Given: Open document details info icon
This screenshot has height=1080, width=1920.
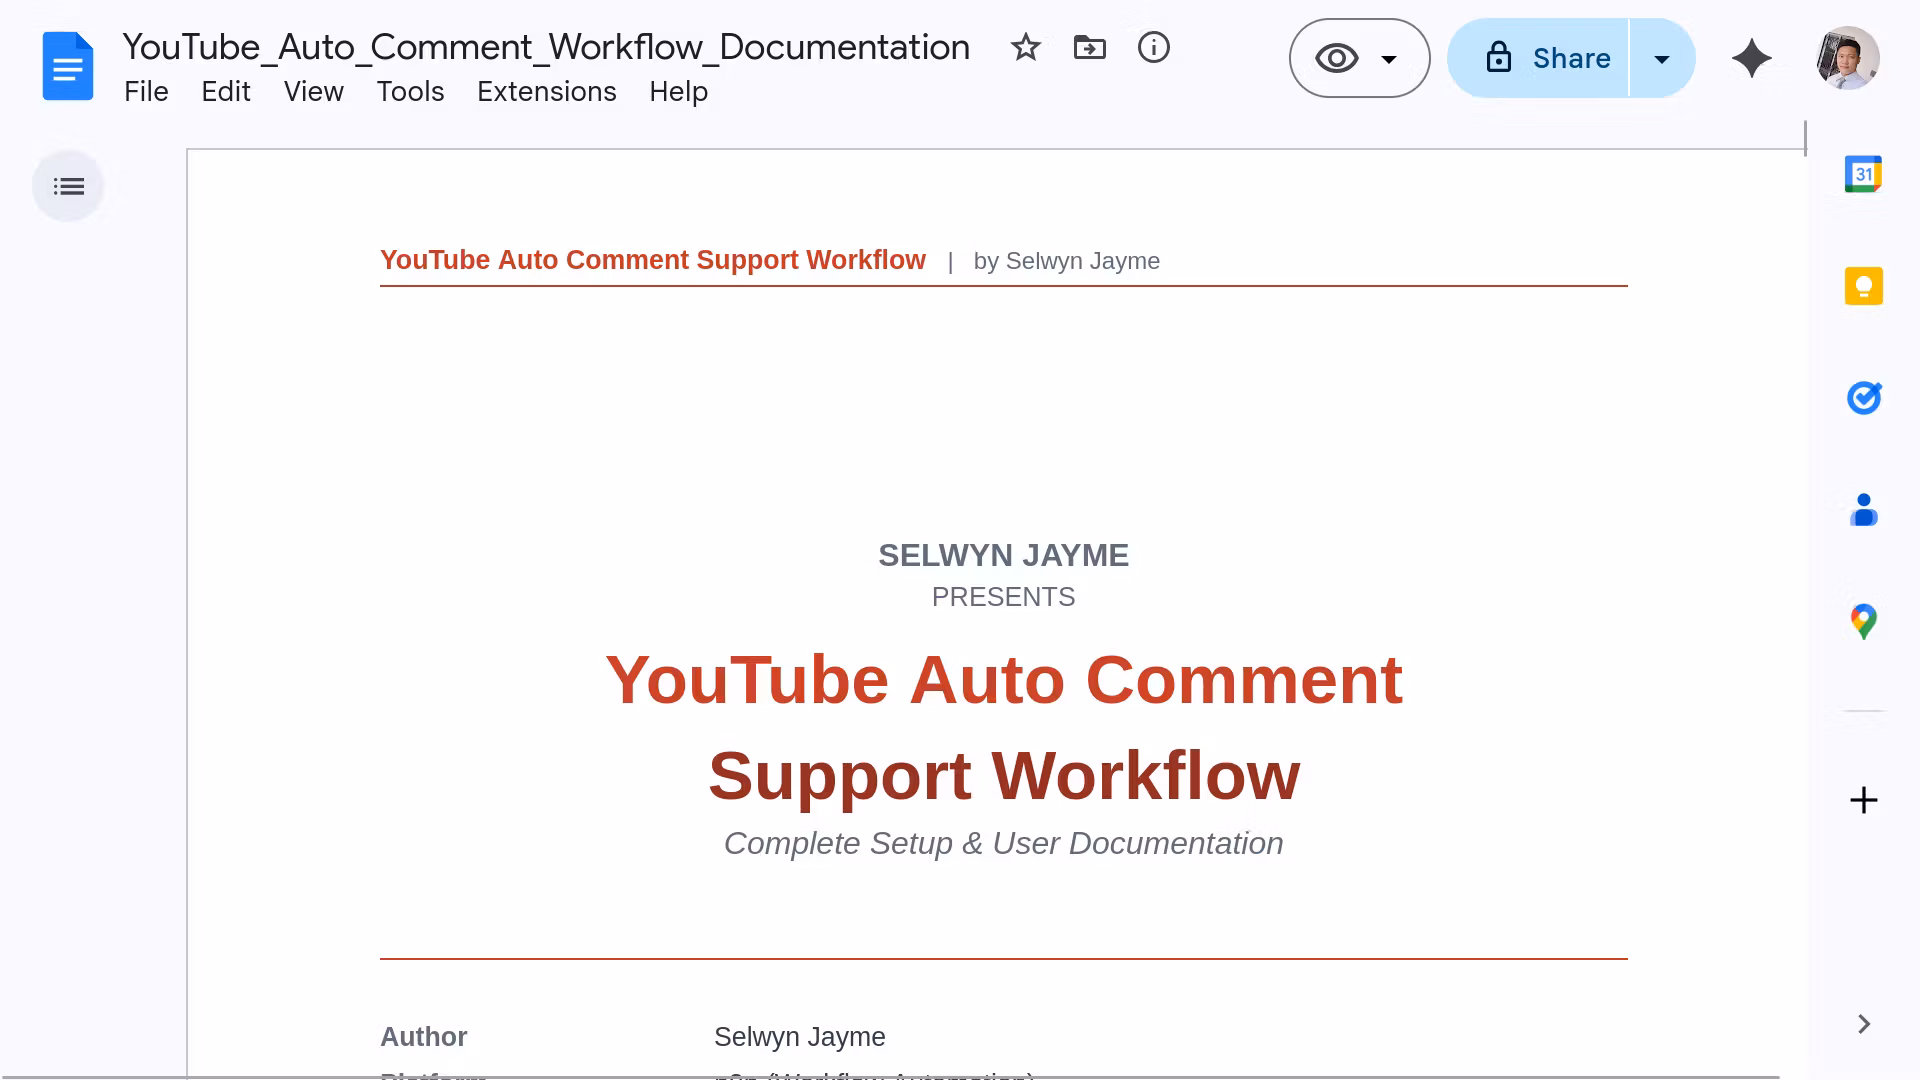Looking at the screenshot, I should click(x=1154, y=47).
